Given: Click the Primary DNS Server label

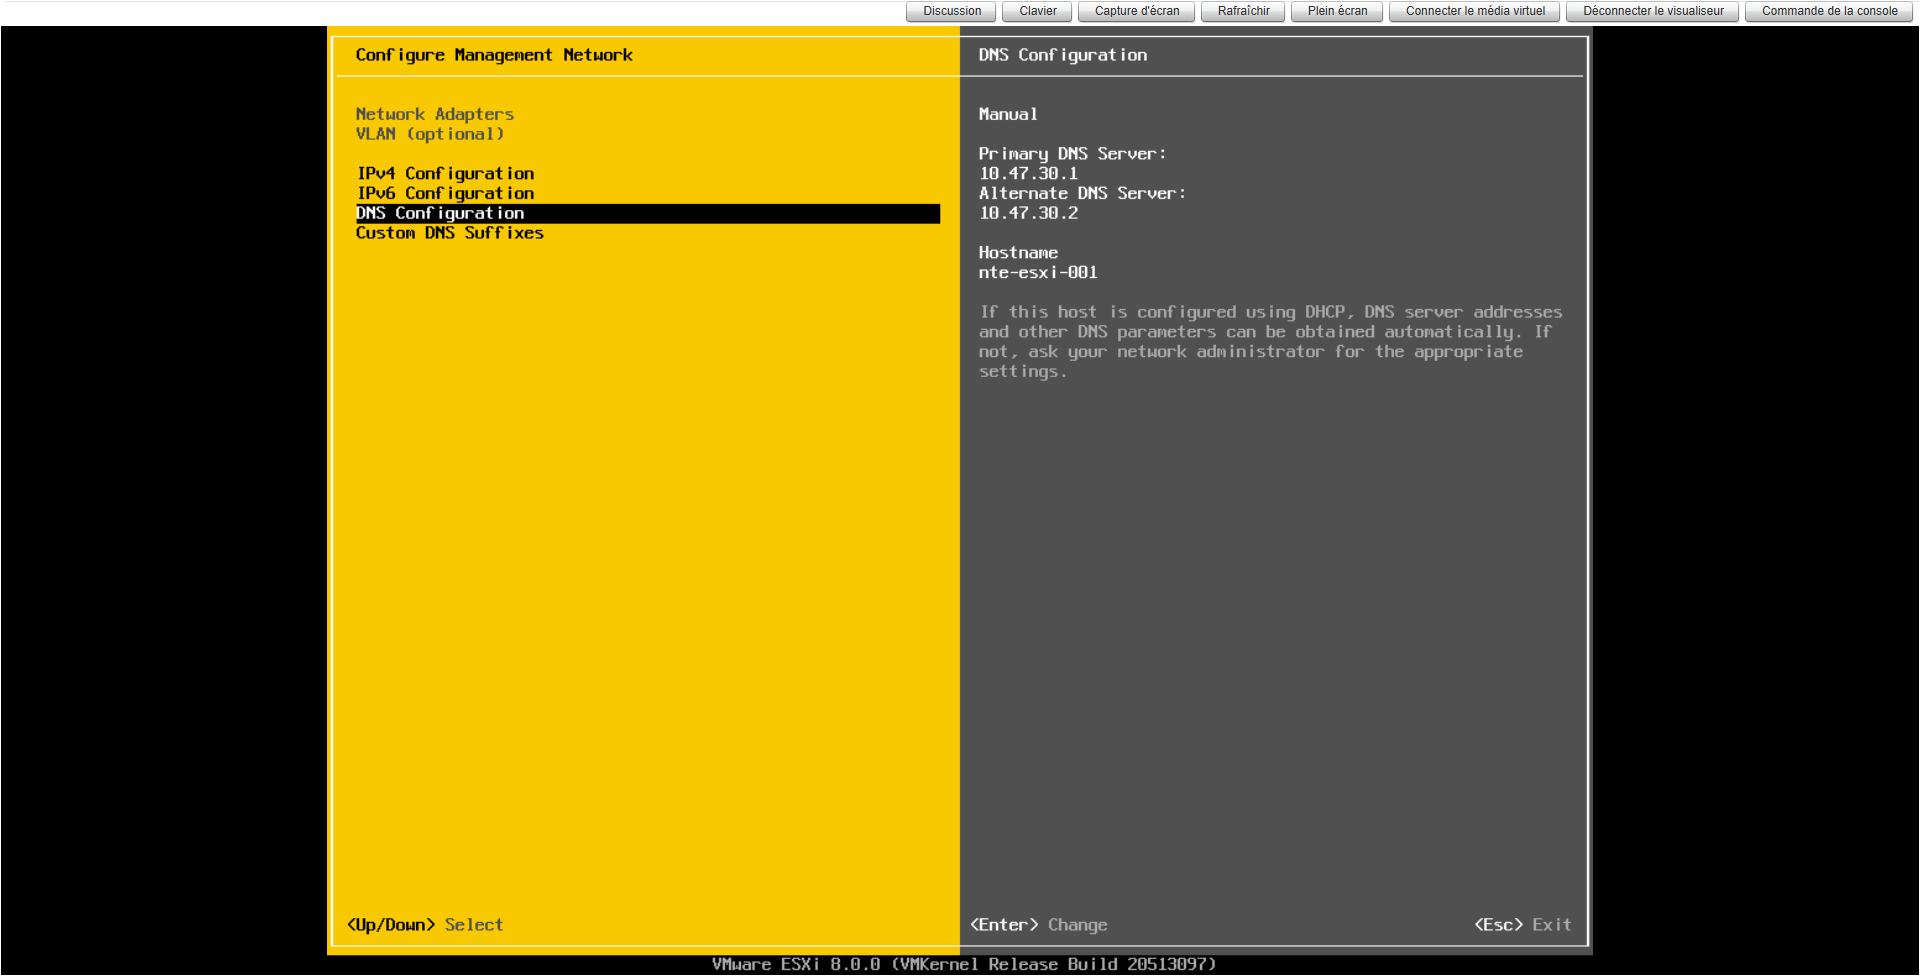Looking at the screenshot, I should click(1072, 154).
